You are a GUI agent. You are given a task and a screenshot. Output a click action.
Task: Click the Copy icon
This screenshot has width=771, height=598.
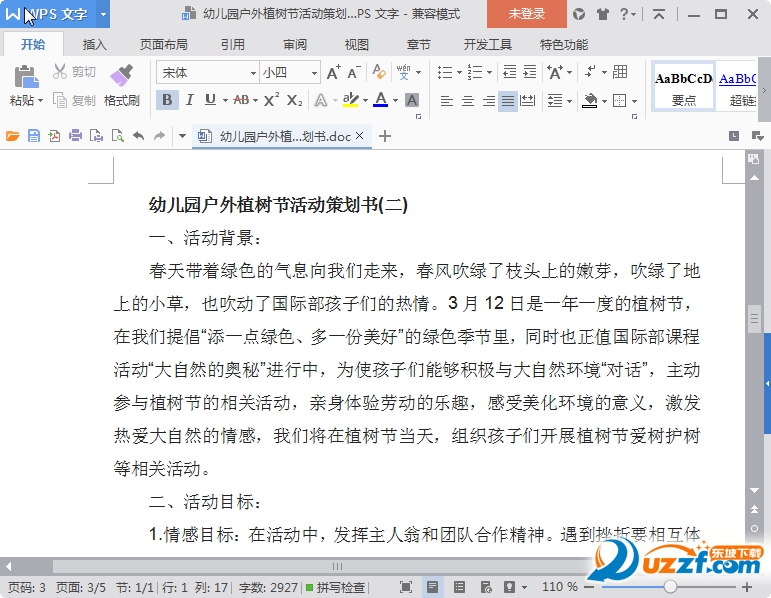pyautogui.click(x=59, y=100)
